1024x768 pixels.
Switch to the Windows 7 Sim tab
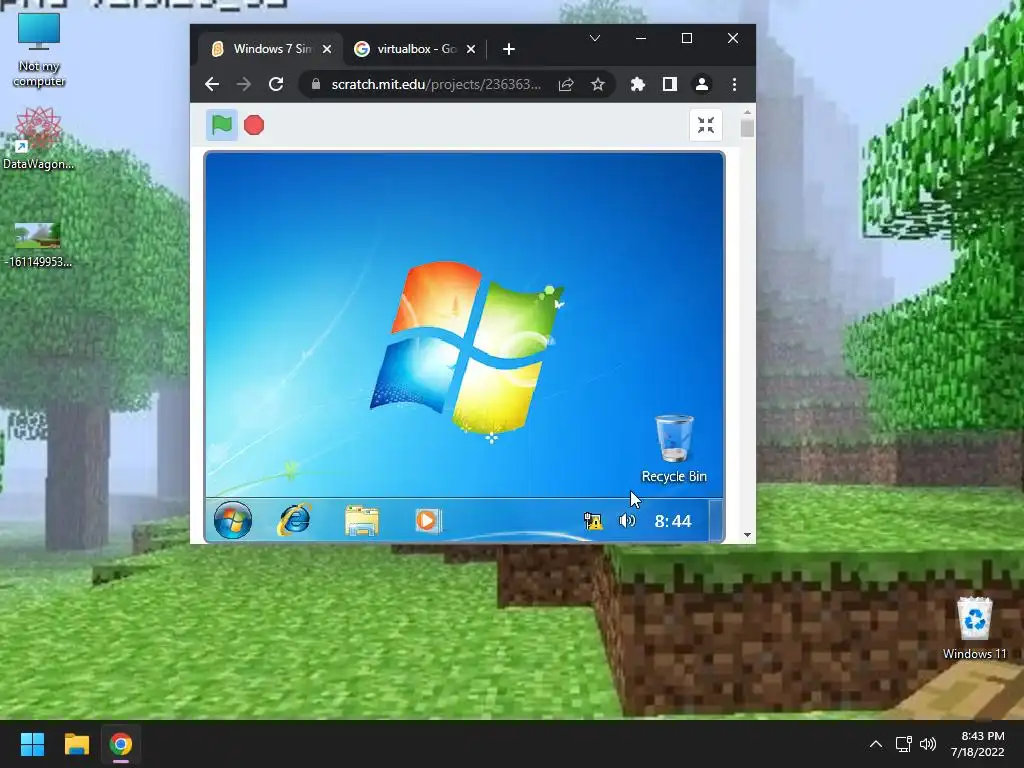tap(271, 49)
